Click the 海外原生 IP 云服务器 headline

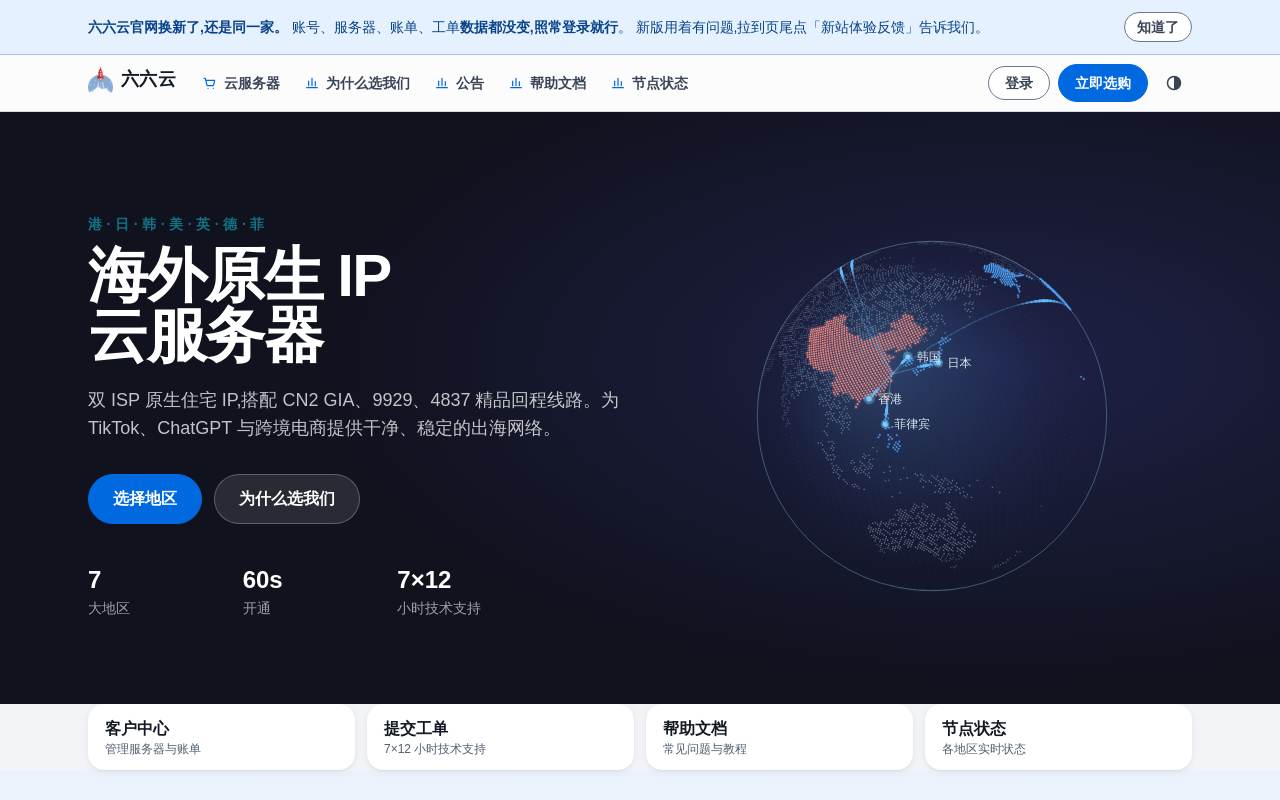click(x=240, y=305)
